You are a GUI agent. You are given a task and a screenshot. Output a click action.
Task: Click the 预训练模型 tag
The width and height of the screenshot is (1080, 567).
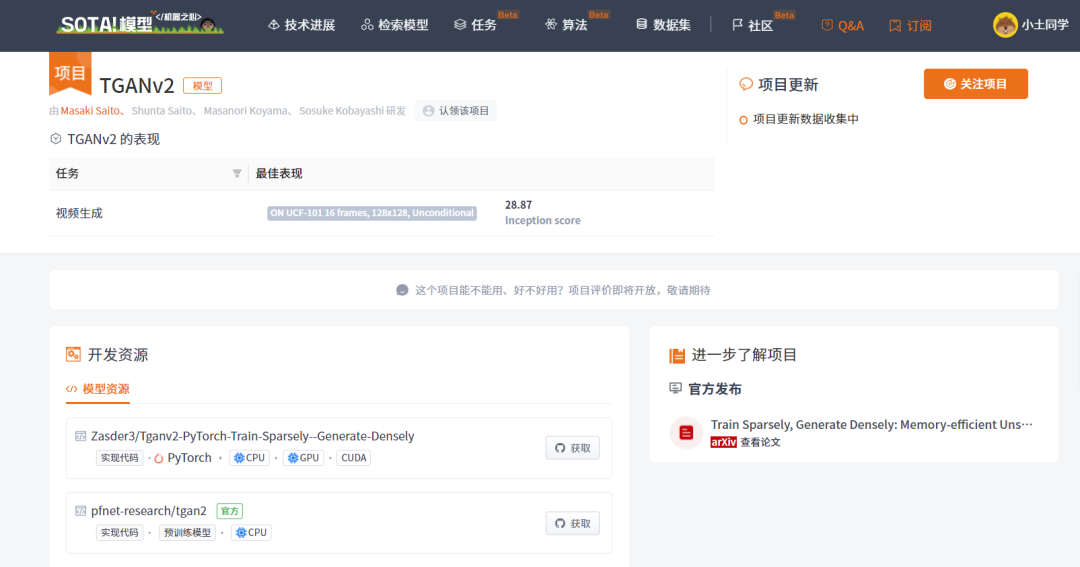pyautogui.click(x=187, y=533)
